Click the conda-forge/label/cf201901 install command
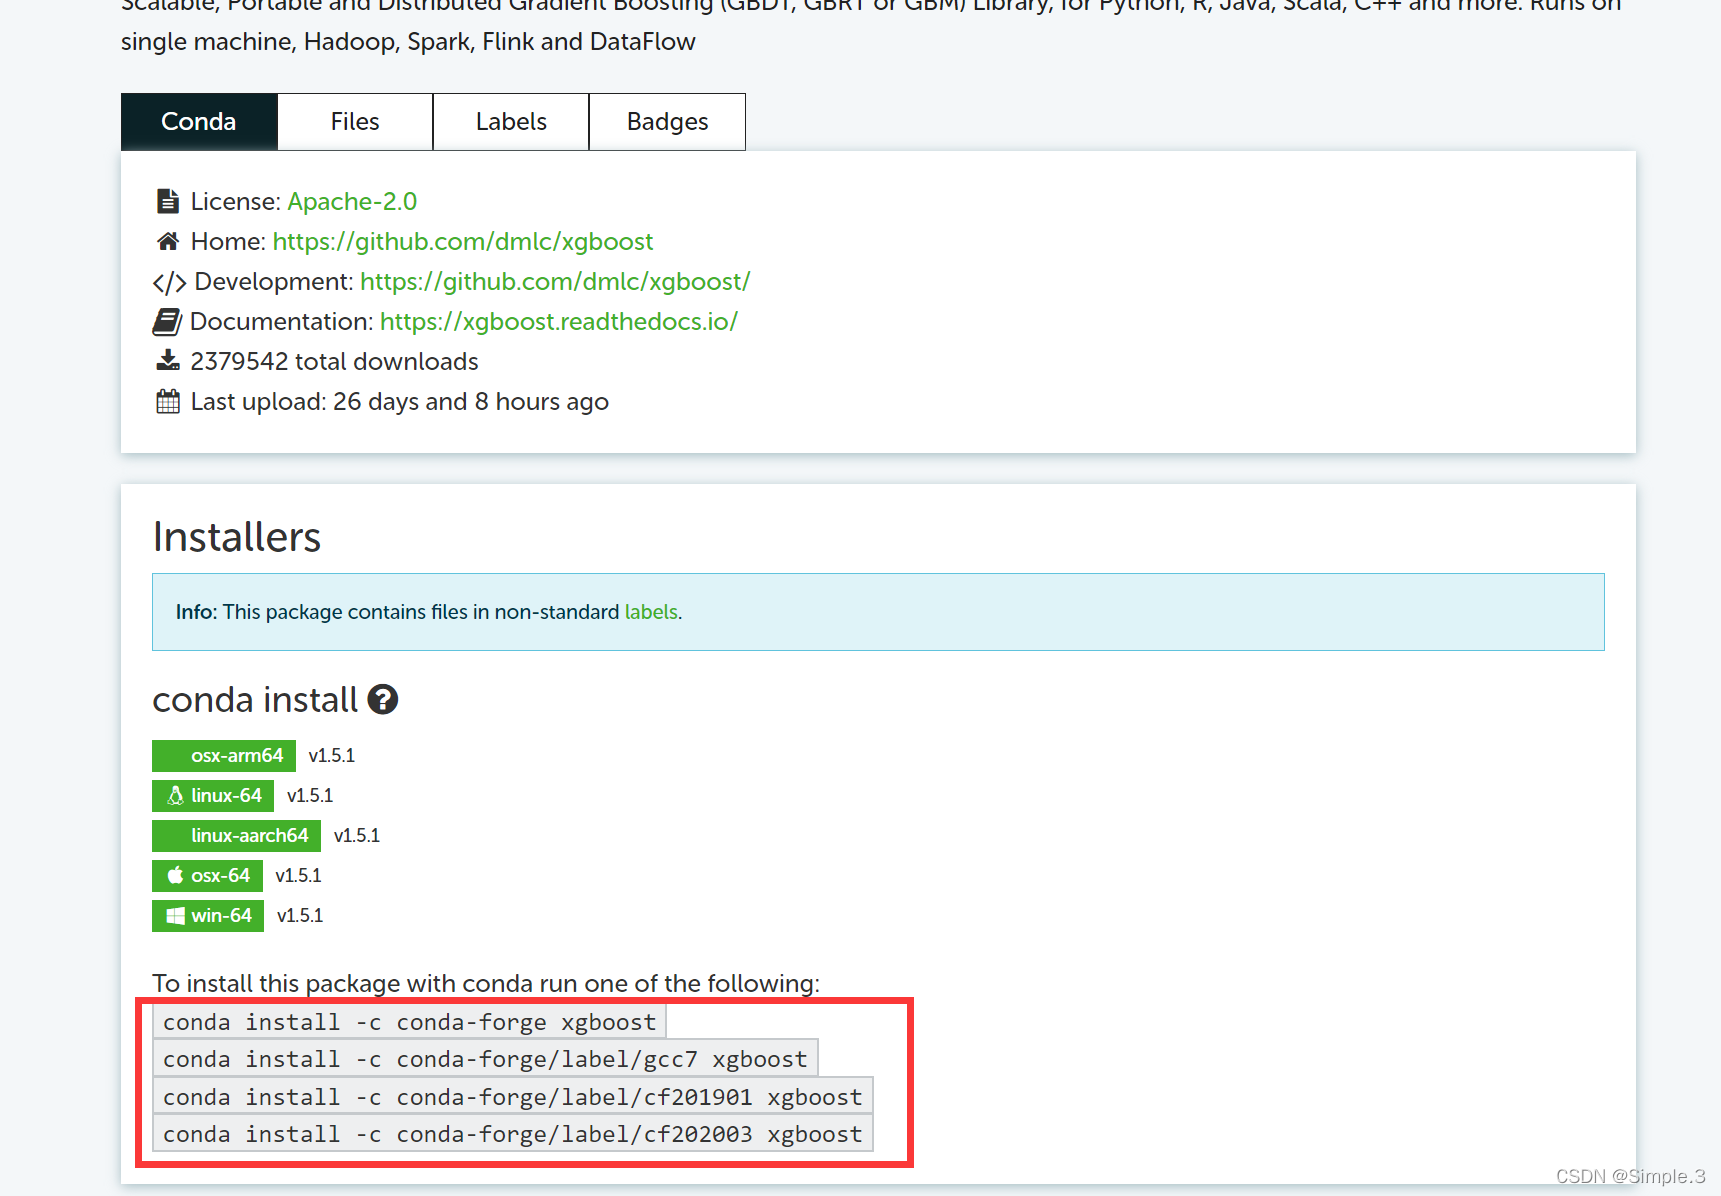The height and width of the screenshot is (1196, 1721). pos(512,1097)
